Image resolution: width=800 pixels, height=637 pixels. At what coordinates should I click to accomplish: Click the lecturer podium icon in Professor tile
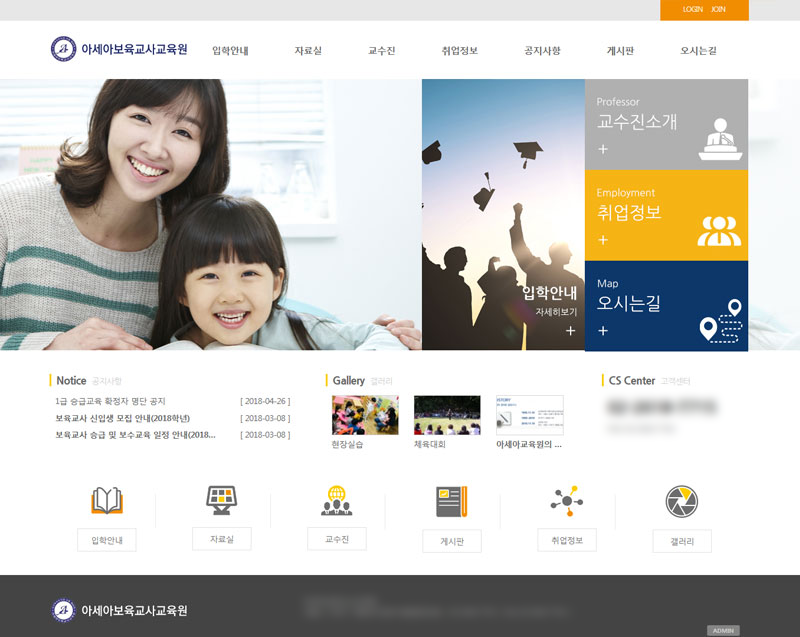(719, 139)
